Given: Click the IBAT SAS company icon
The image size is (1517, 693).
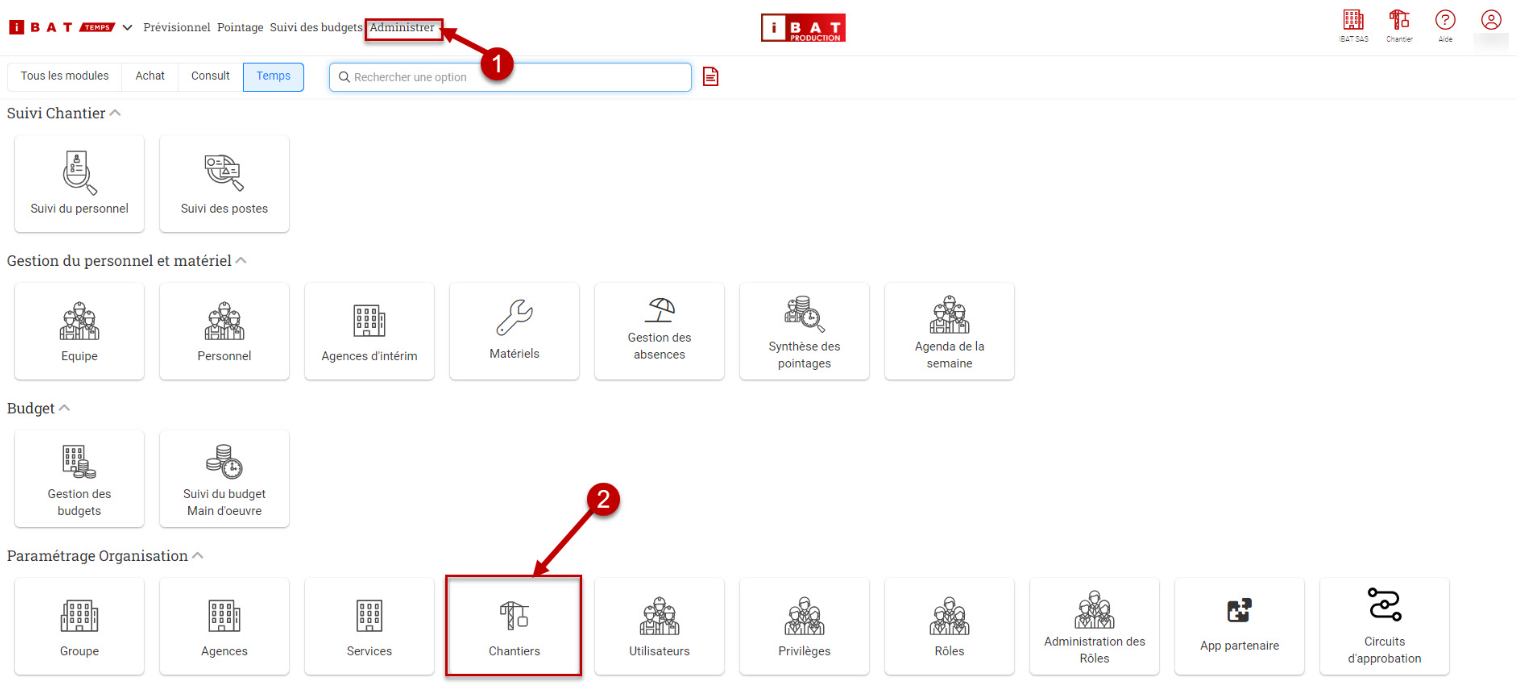Looking at the screenshot, I should (x=1353, y=22).
